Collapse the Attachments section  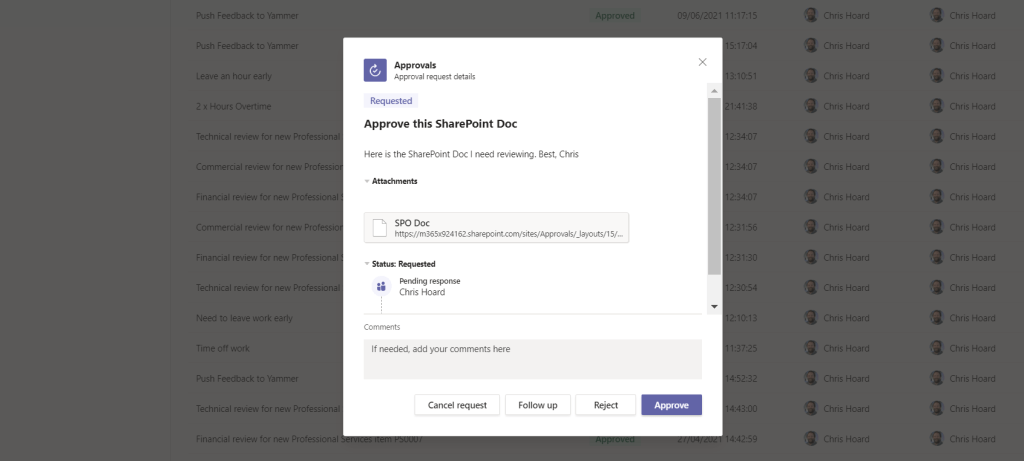(367, 181)
